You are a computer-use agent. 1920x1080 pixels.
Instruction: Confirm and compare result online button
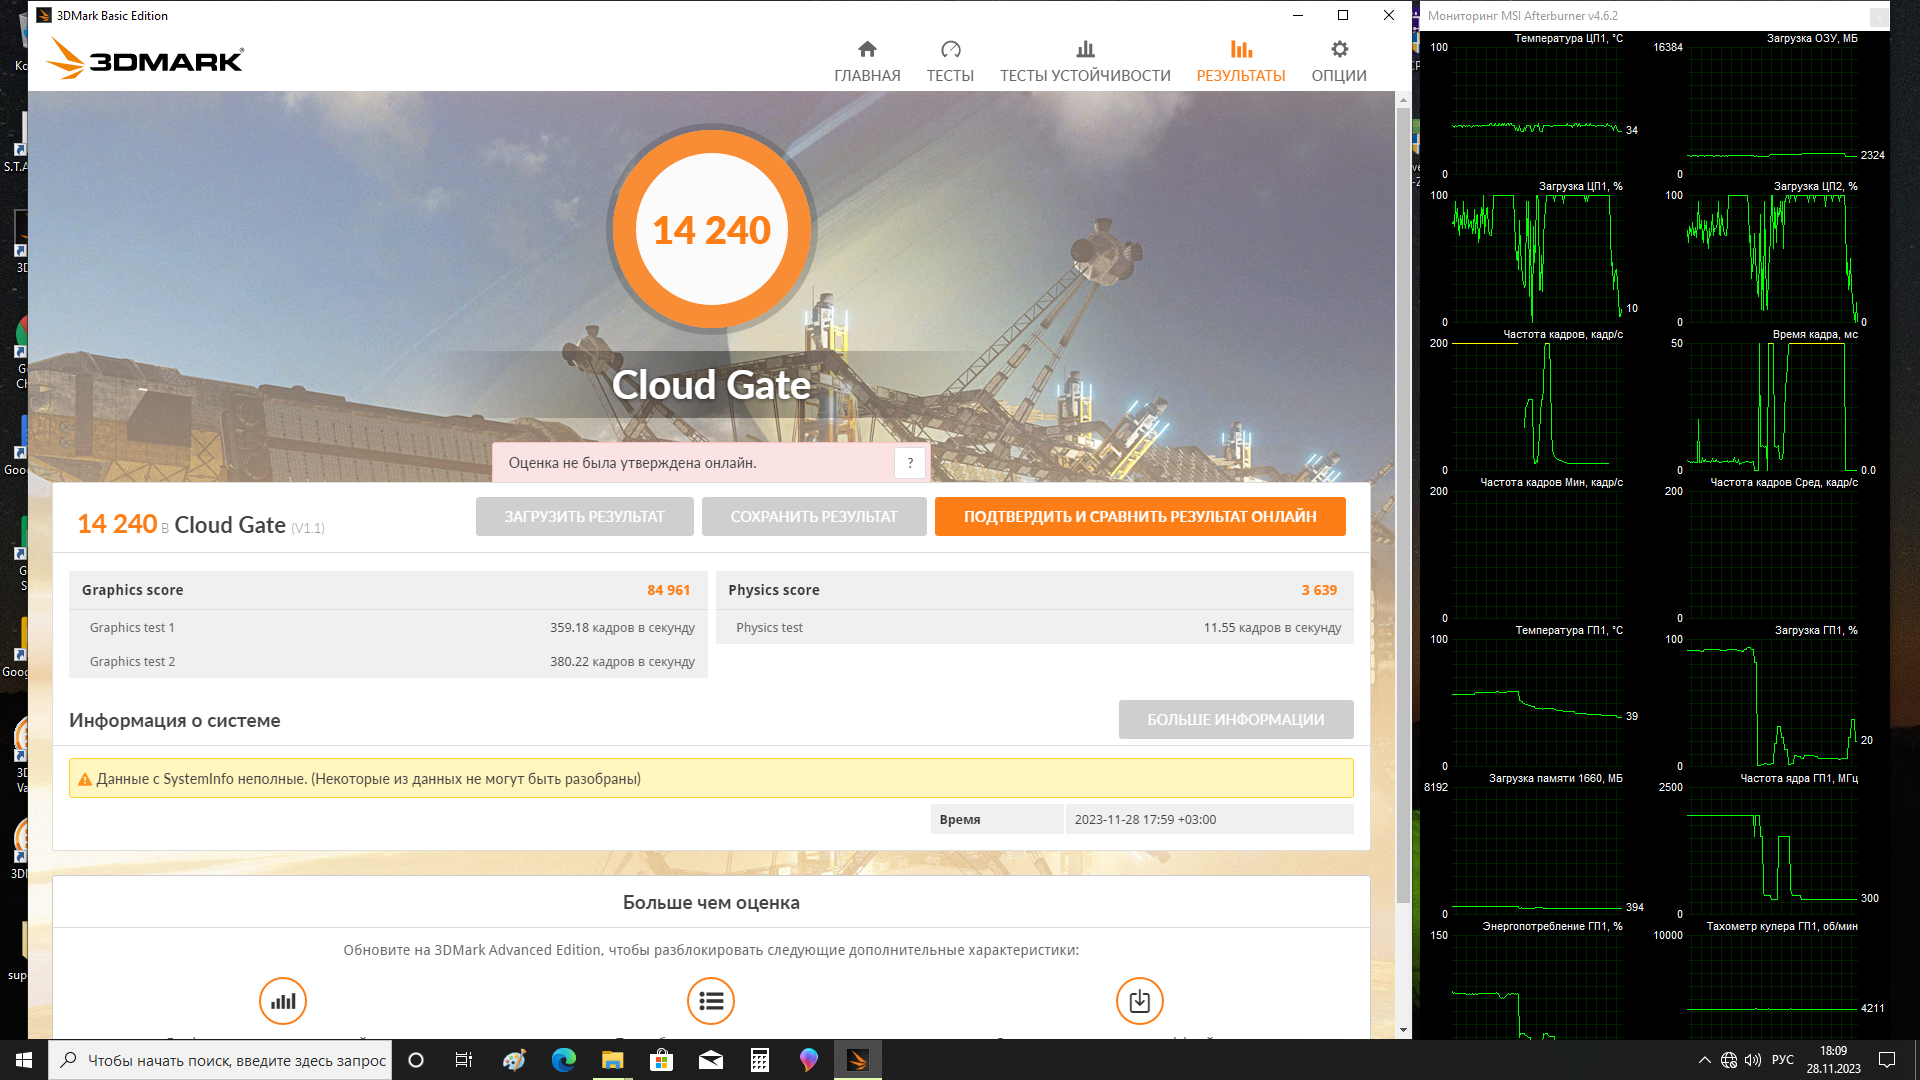click(1139, 517)
